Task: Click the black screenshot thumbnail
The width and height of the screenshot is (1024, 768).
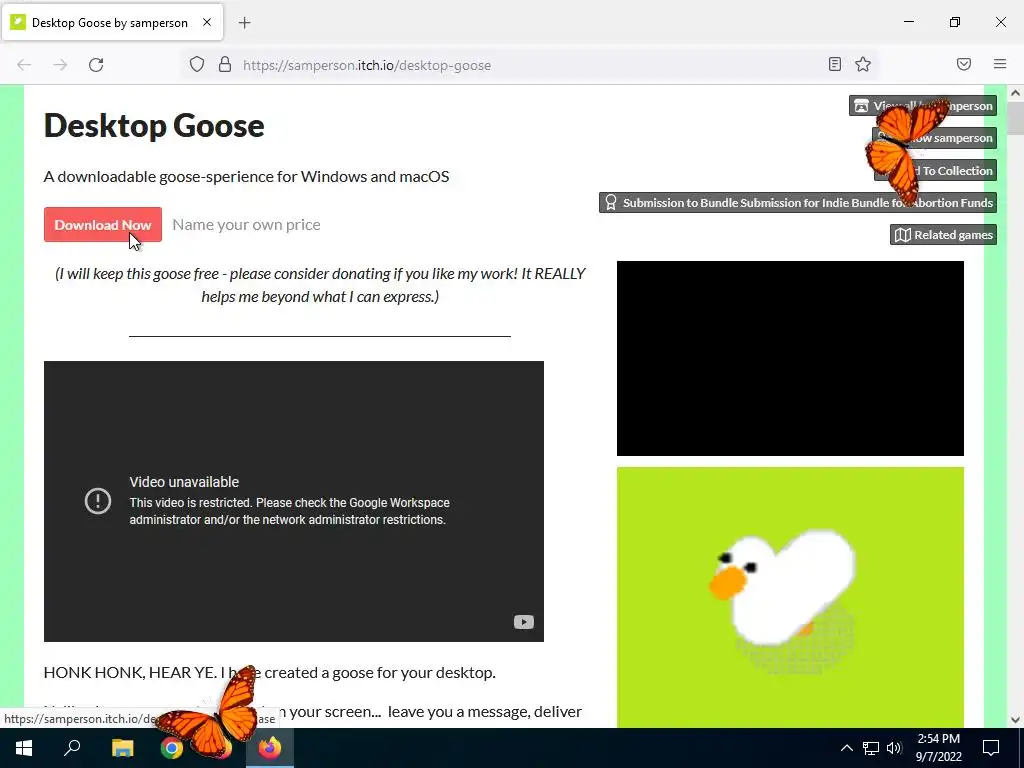Action: (790, 359)
